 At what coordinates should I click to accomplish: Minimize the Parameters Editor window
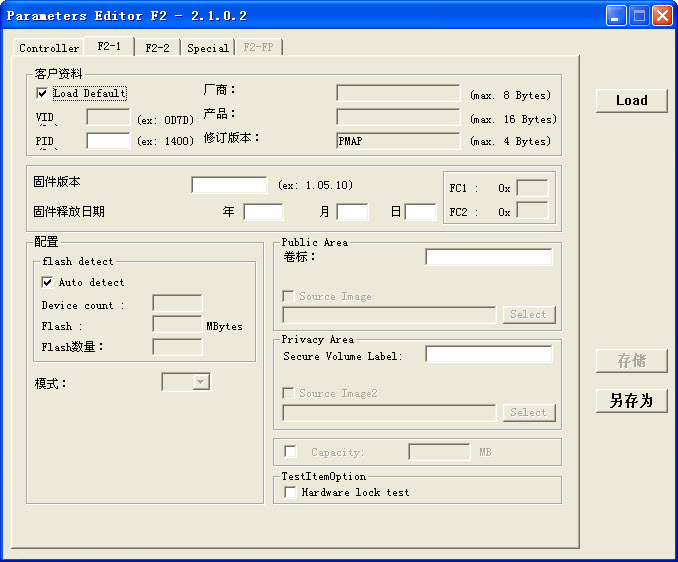click(x=617, y=15)
